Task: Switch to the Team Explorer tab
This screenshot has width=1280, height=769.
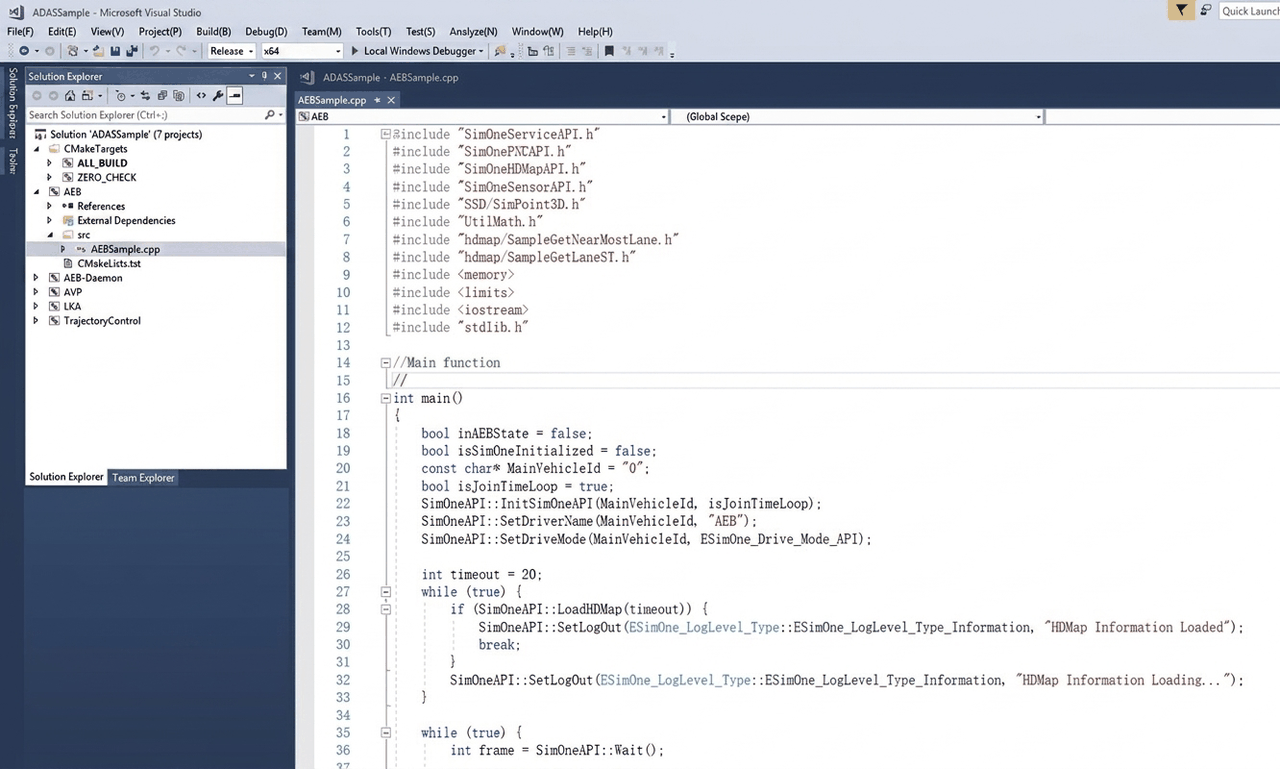Action: (143, 478)
